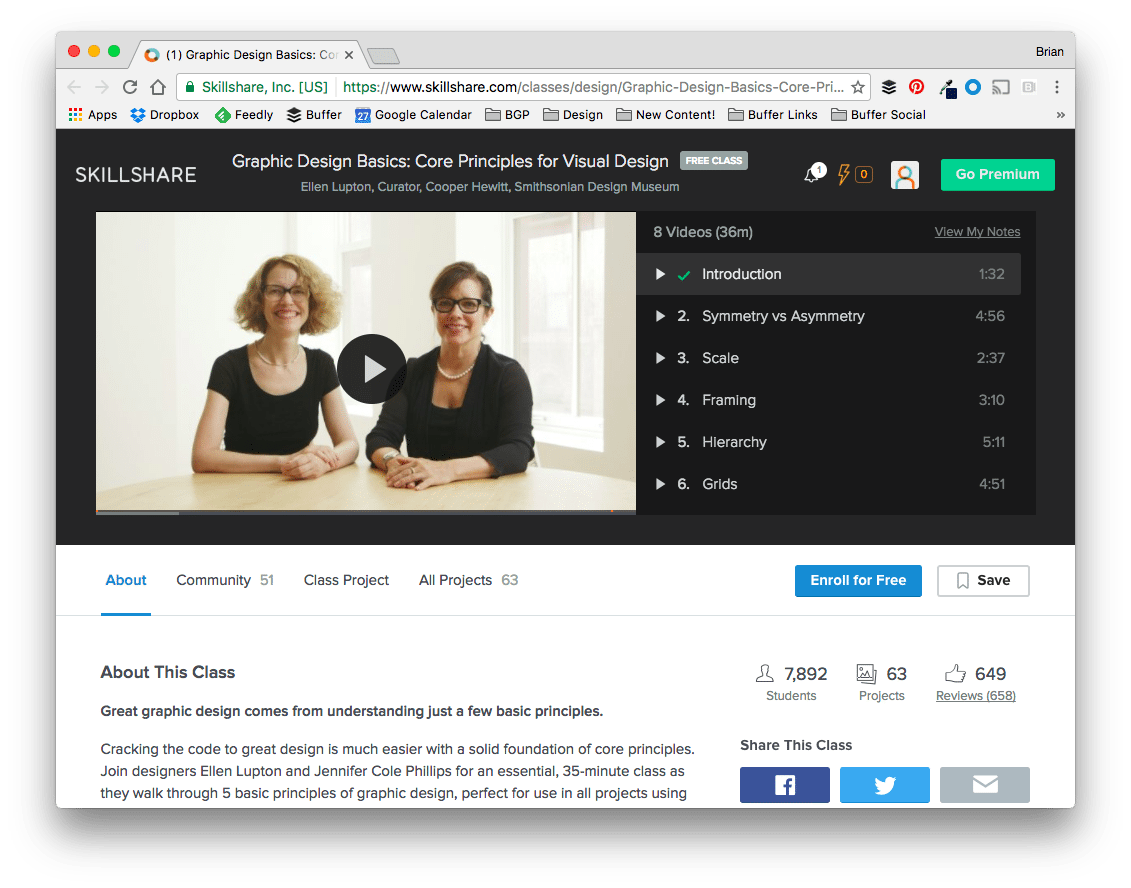Share the class on Facebook
This screenshot has height=888, width=1131.
tap(784, 785)
